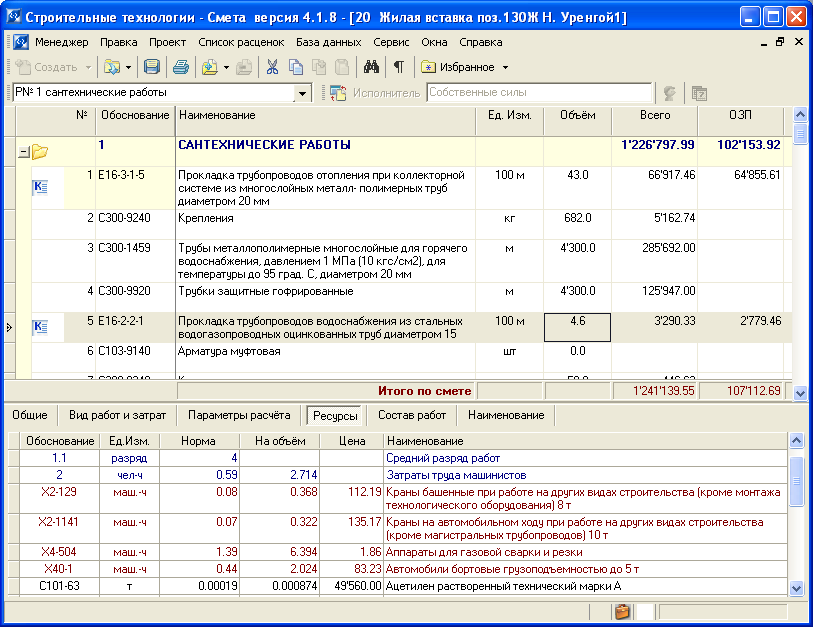
Task: Click the Исполнитель field 'Собственные силы'
Action: (x=539, y=92)
